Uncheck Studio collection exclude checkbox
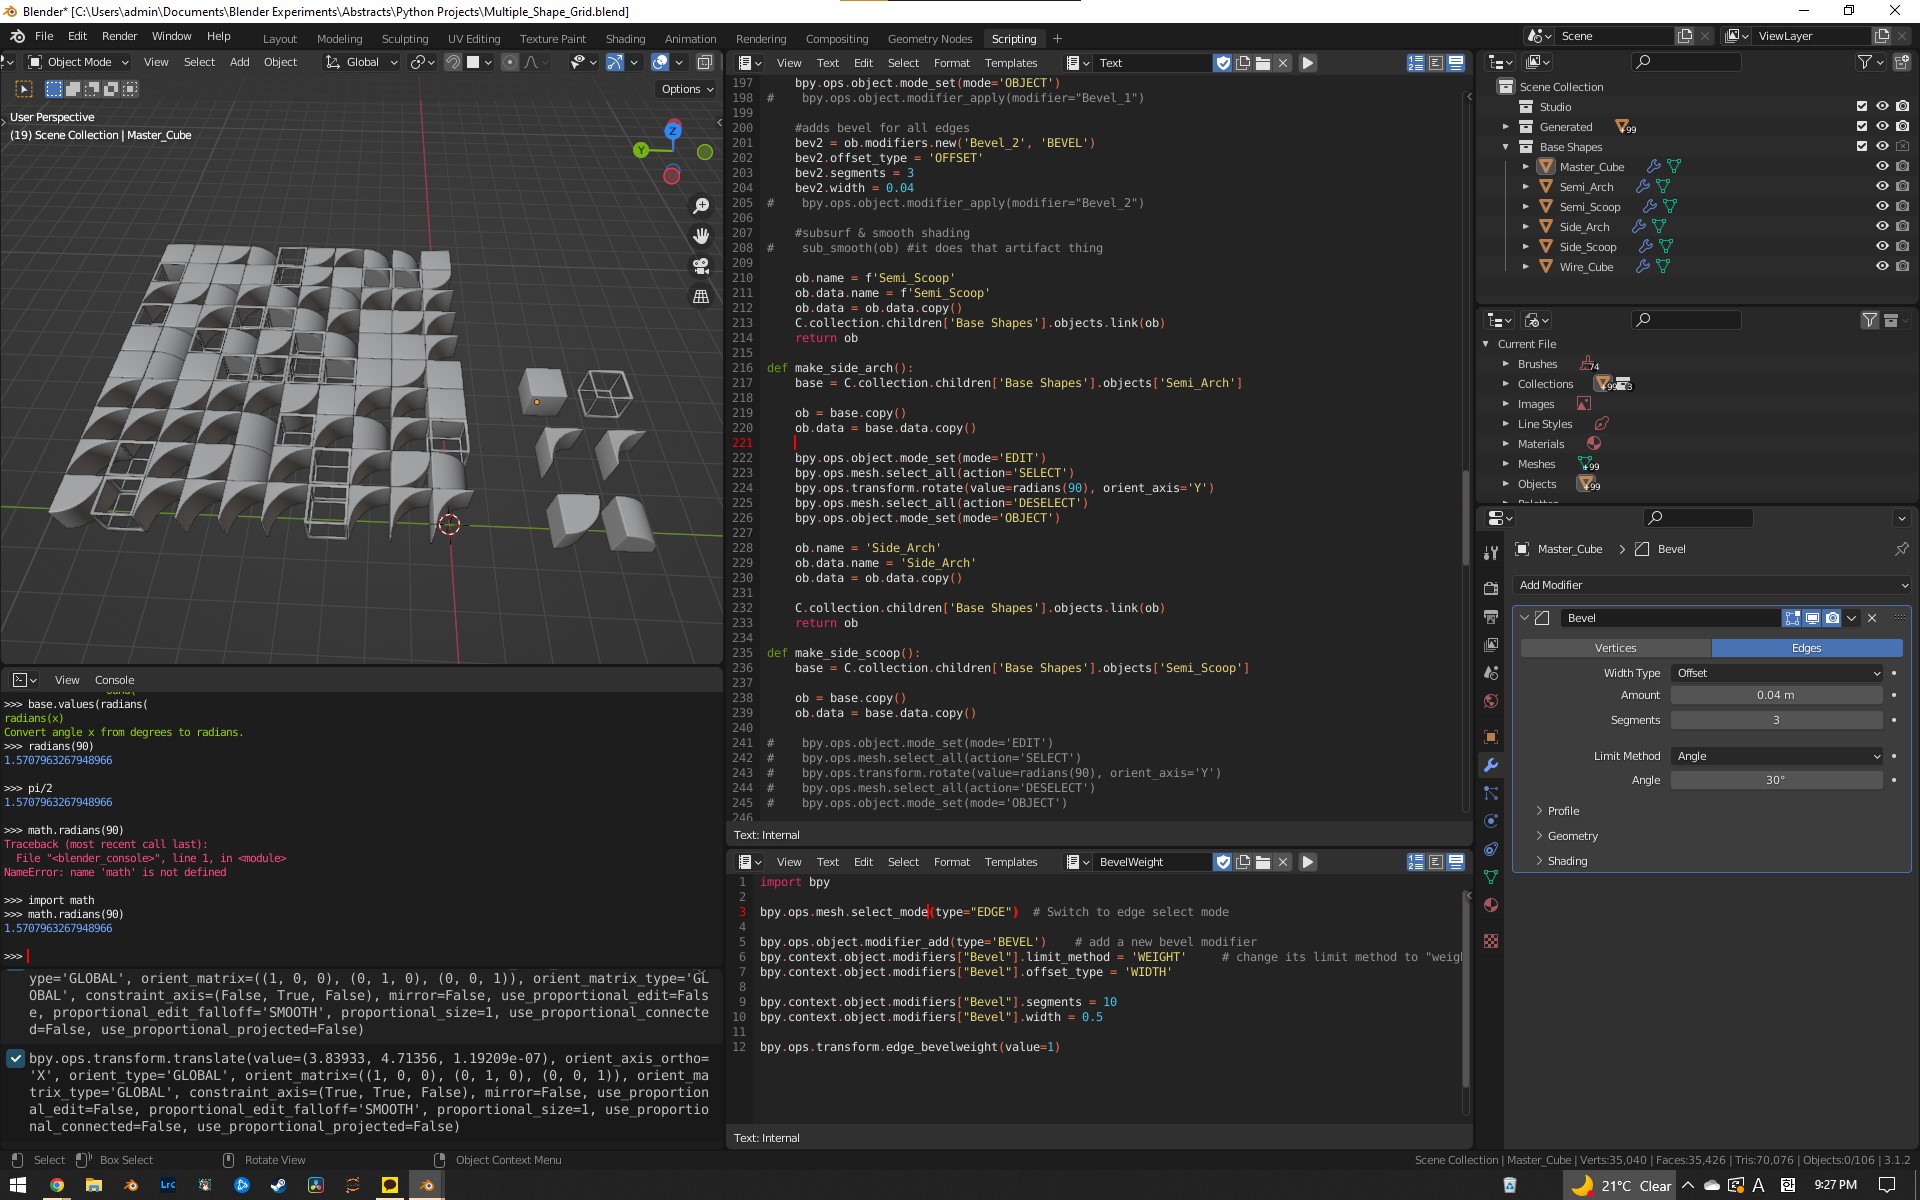Viewport: 1920px width, 1200px height. [x=1862, y=107]
